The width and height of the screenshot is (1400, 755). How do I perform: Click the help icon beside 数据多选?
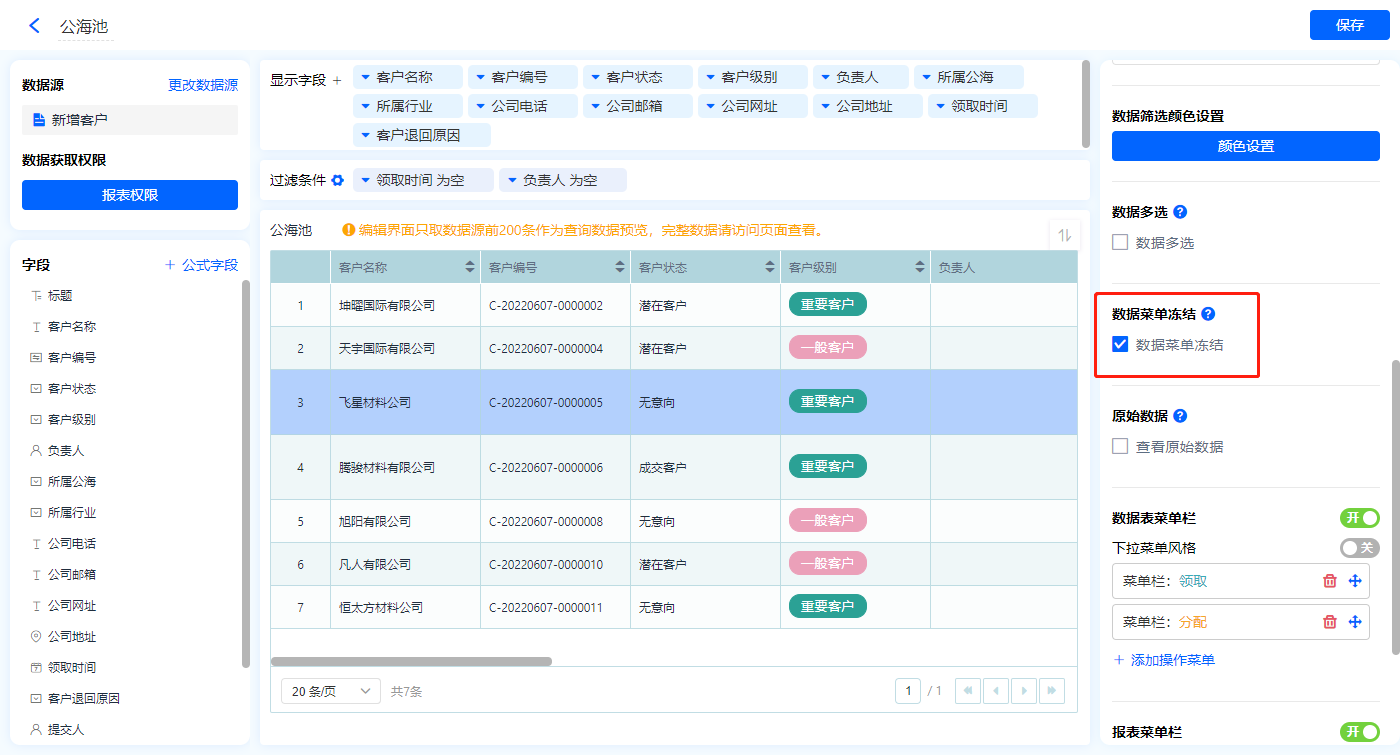coord(1180,212)
